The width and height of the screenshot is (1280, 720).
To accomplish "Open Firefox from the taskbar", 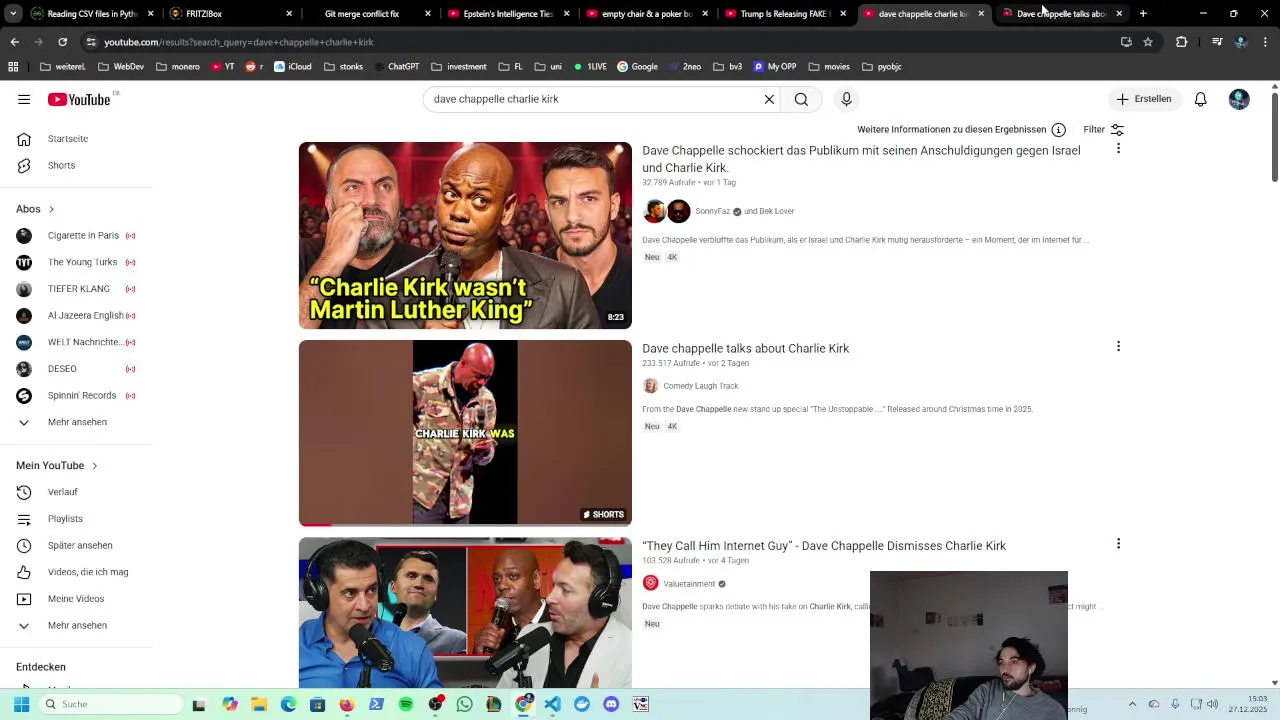I will pos(347,704).
